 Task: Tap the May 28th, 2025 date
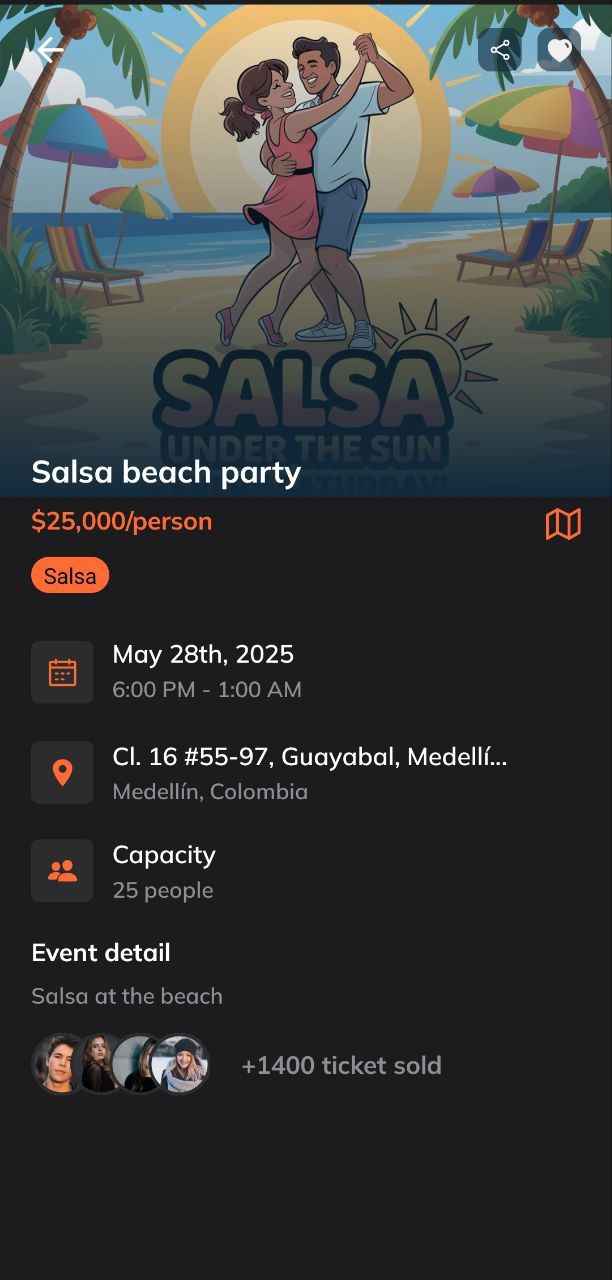pyautogui.click(x=203, y=655)
